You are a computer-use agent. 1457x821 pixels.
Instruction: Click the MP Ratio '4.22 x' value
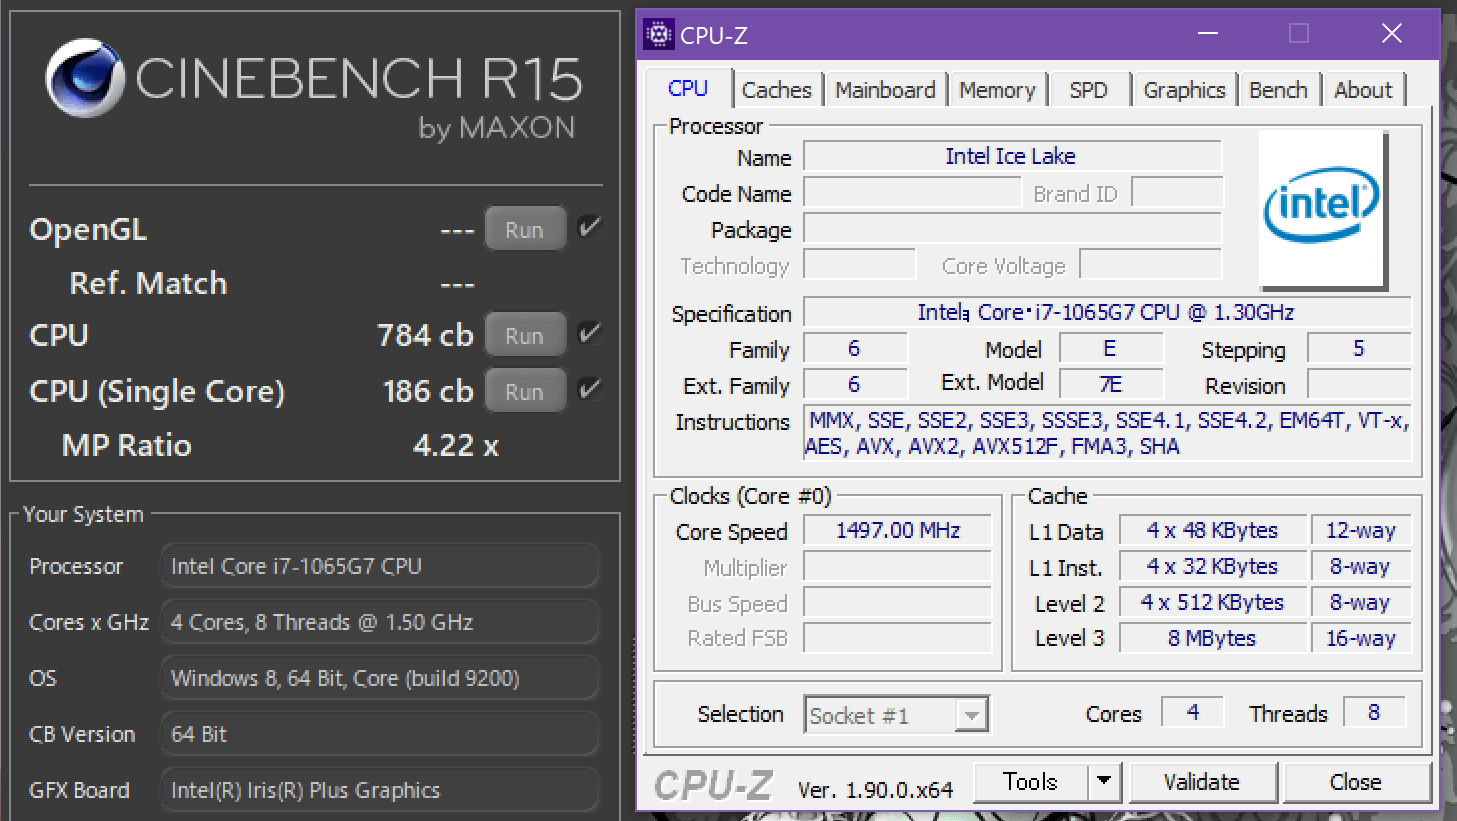[456, 445]
